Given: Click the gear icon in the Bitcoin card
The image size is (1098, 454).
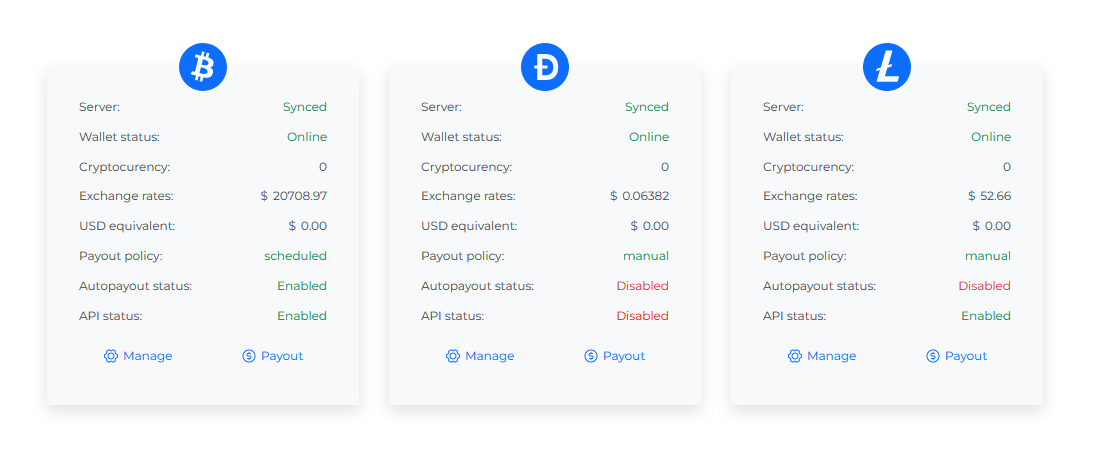Looking at the screenshot, I should (x=111, y=356).
